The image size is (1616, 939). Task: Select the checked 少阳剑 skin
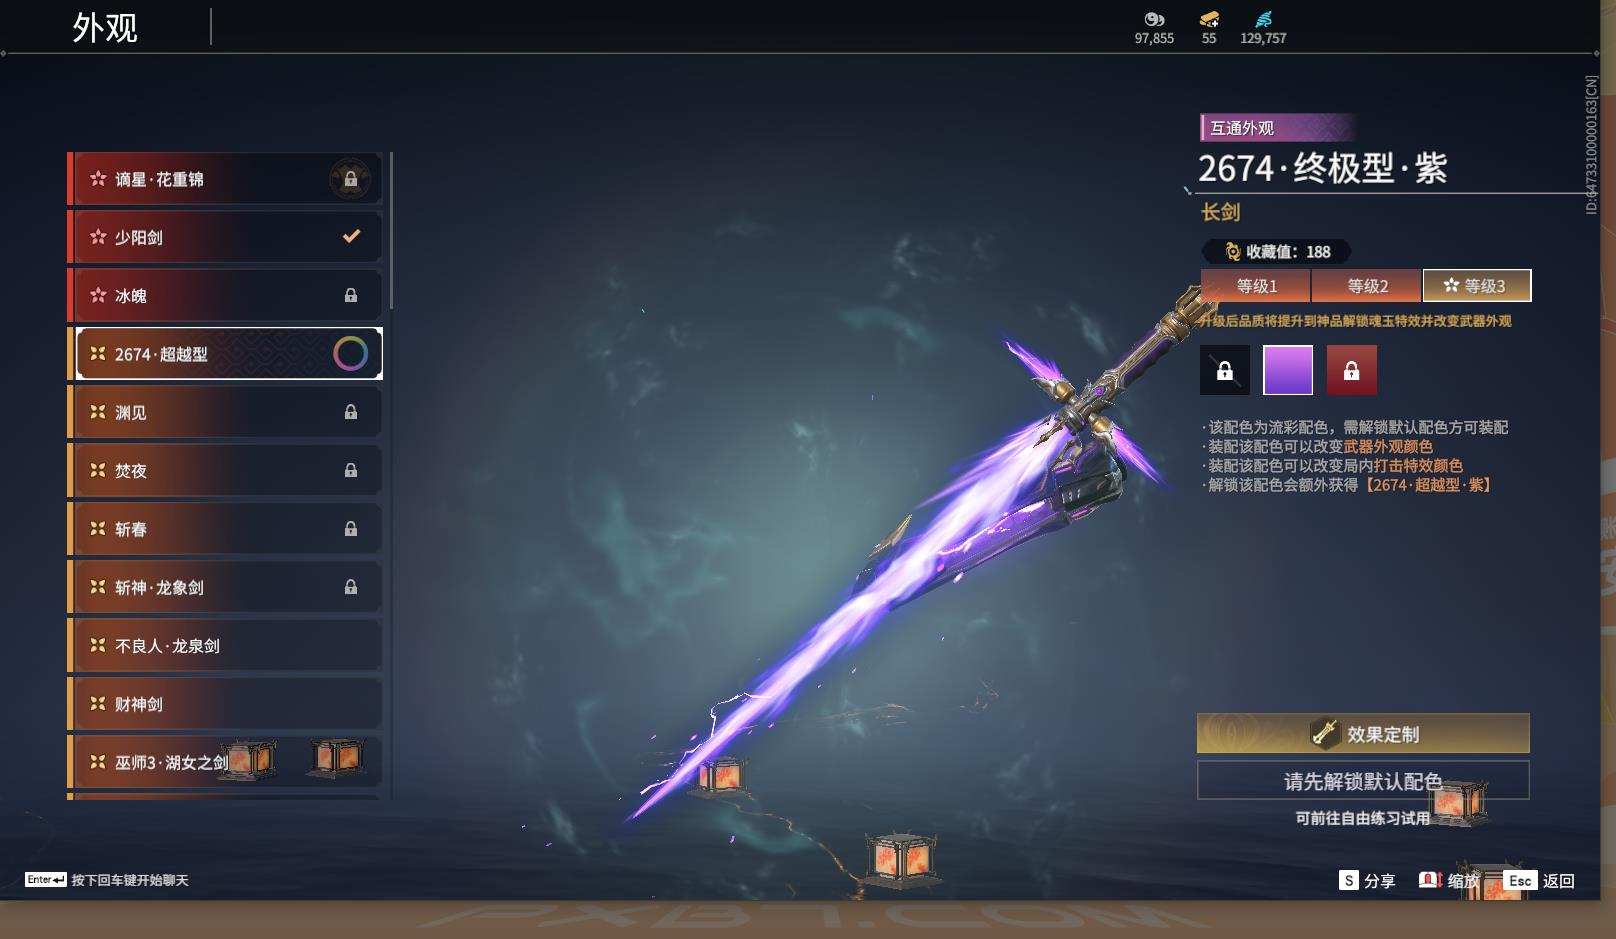point(226,237)
